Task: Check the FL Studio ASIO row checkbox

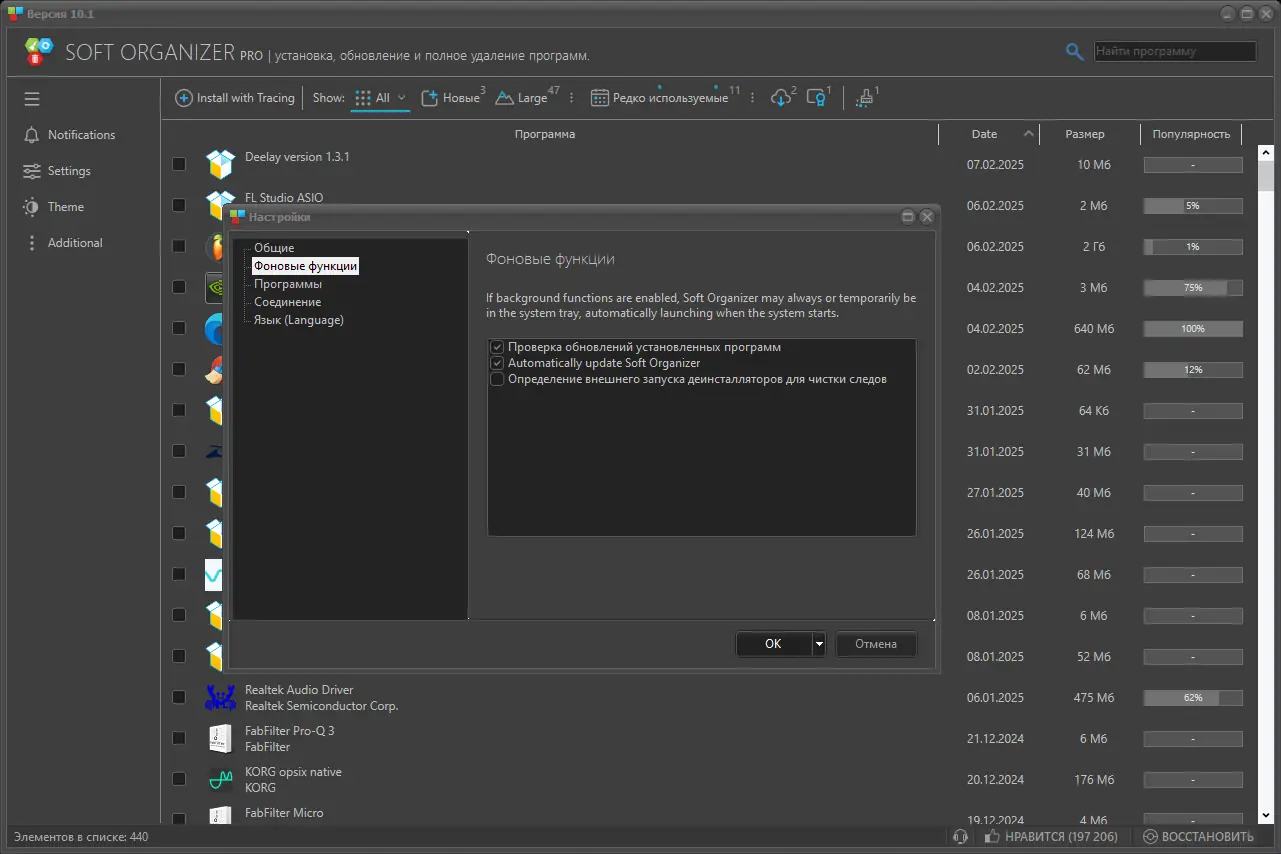Action: (x=179, y=205)
